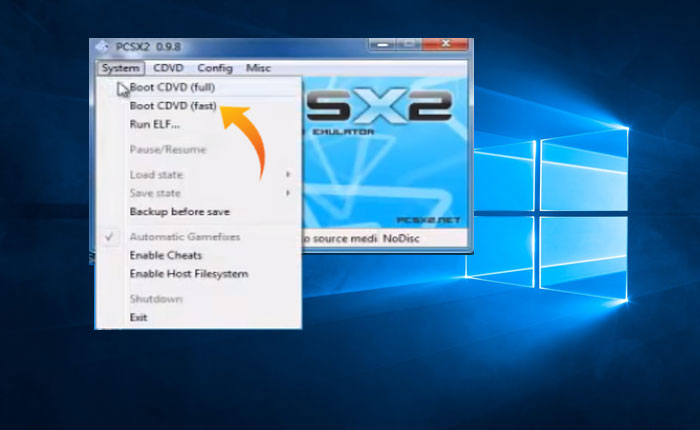
Task: Open the System menu
Action: (x=121, y=68)
